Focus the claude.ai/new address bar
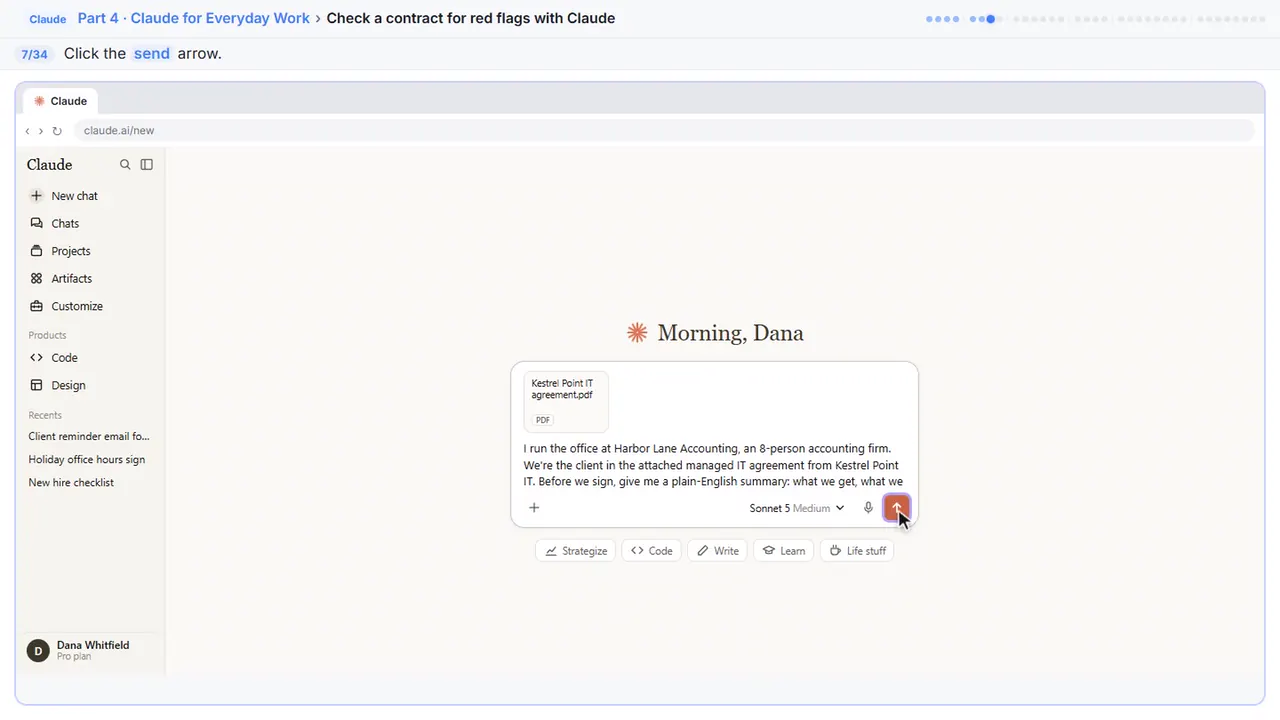1280x720 pixels. pos(665,131)
